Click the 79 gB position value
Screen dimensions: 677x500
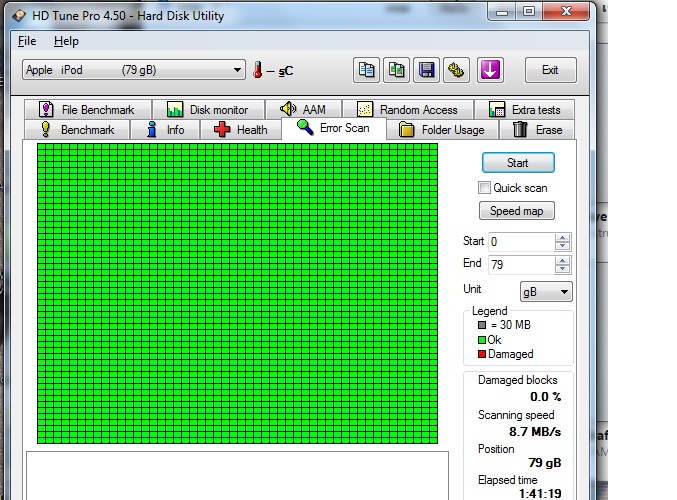tap(545, 463)
